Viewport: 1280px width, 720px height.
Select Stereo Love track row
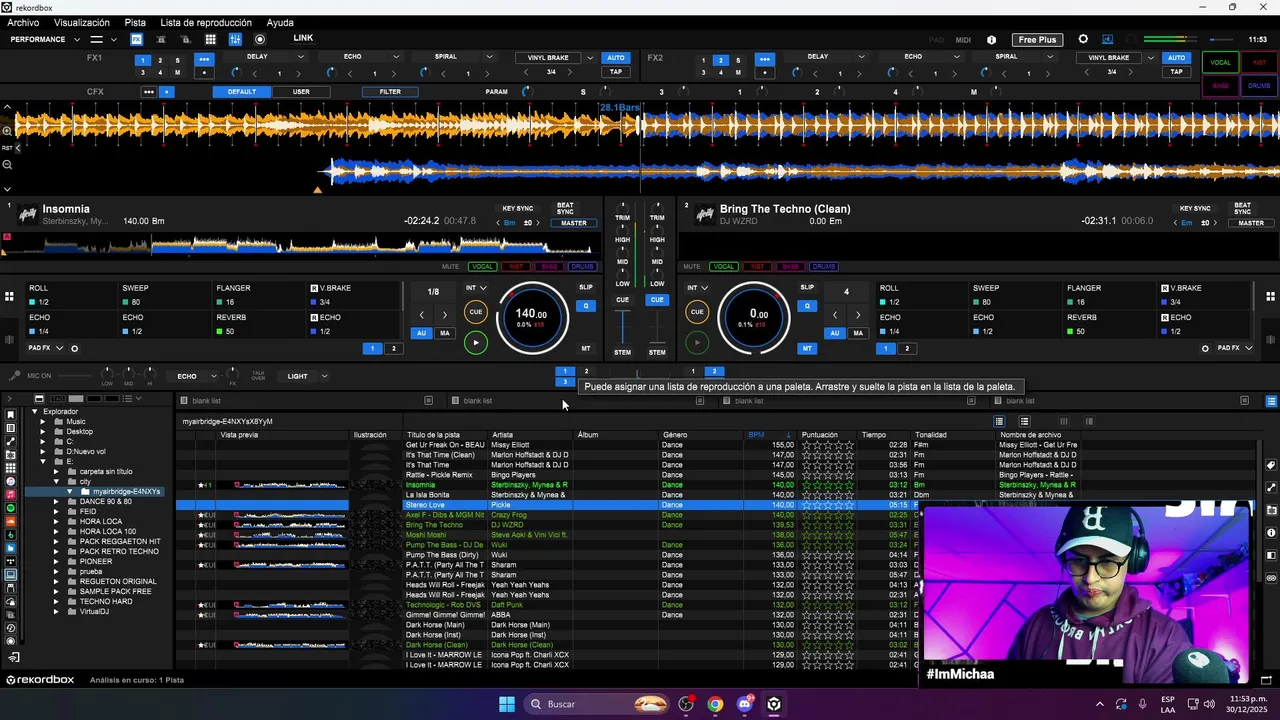548,505
